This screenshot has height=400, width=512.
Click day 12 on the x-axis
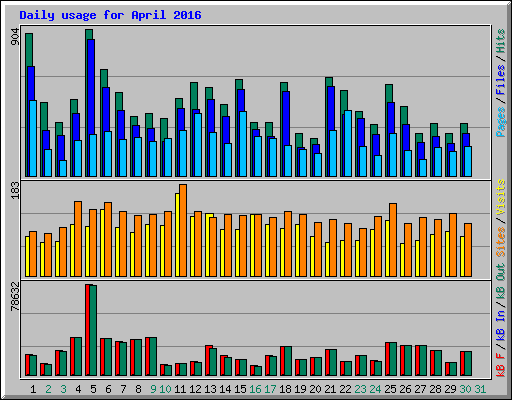click(195, 389)
